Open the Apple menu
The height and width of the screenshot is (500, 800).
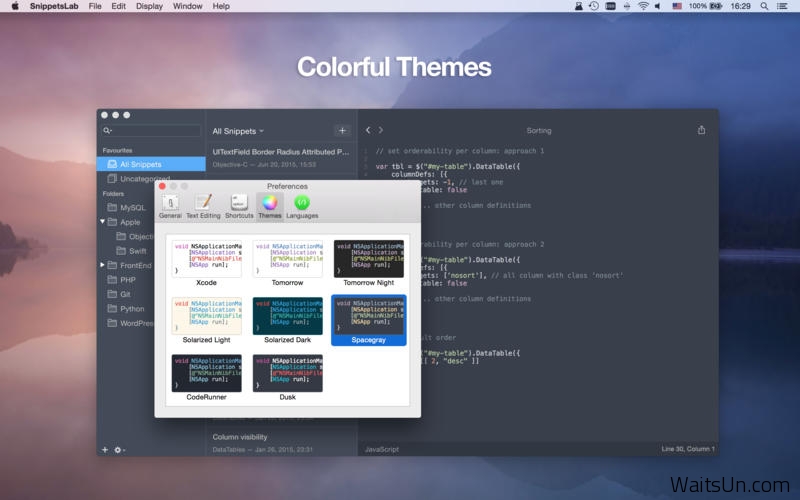[15, 6]
